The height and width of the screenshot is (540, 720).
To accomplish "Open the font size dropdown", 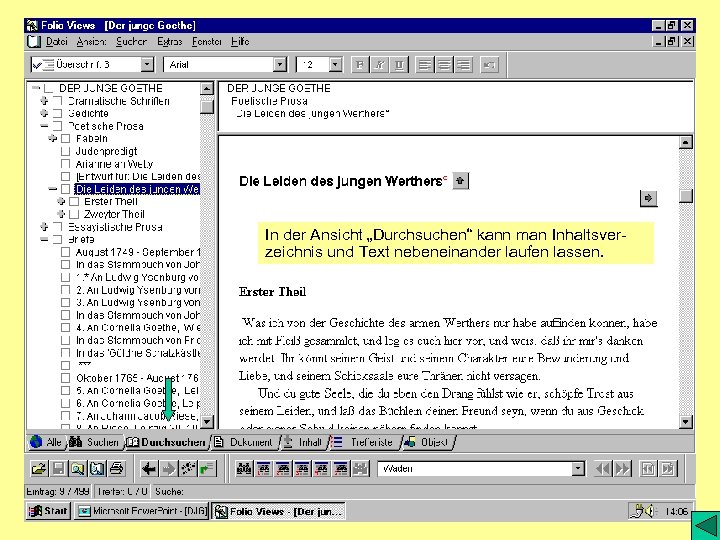I will coord(335,65).
